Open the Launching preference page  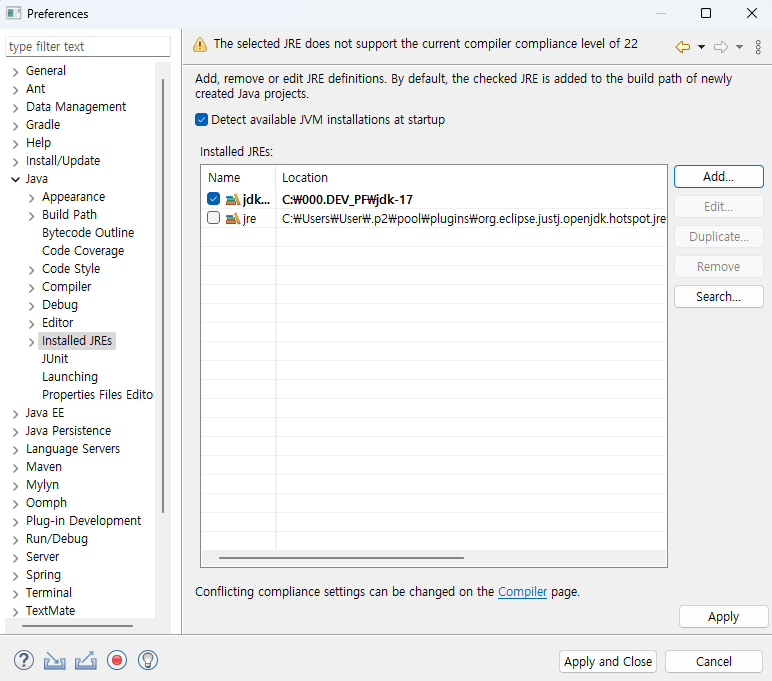coord(70,377)
